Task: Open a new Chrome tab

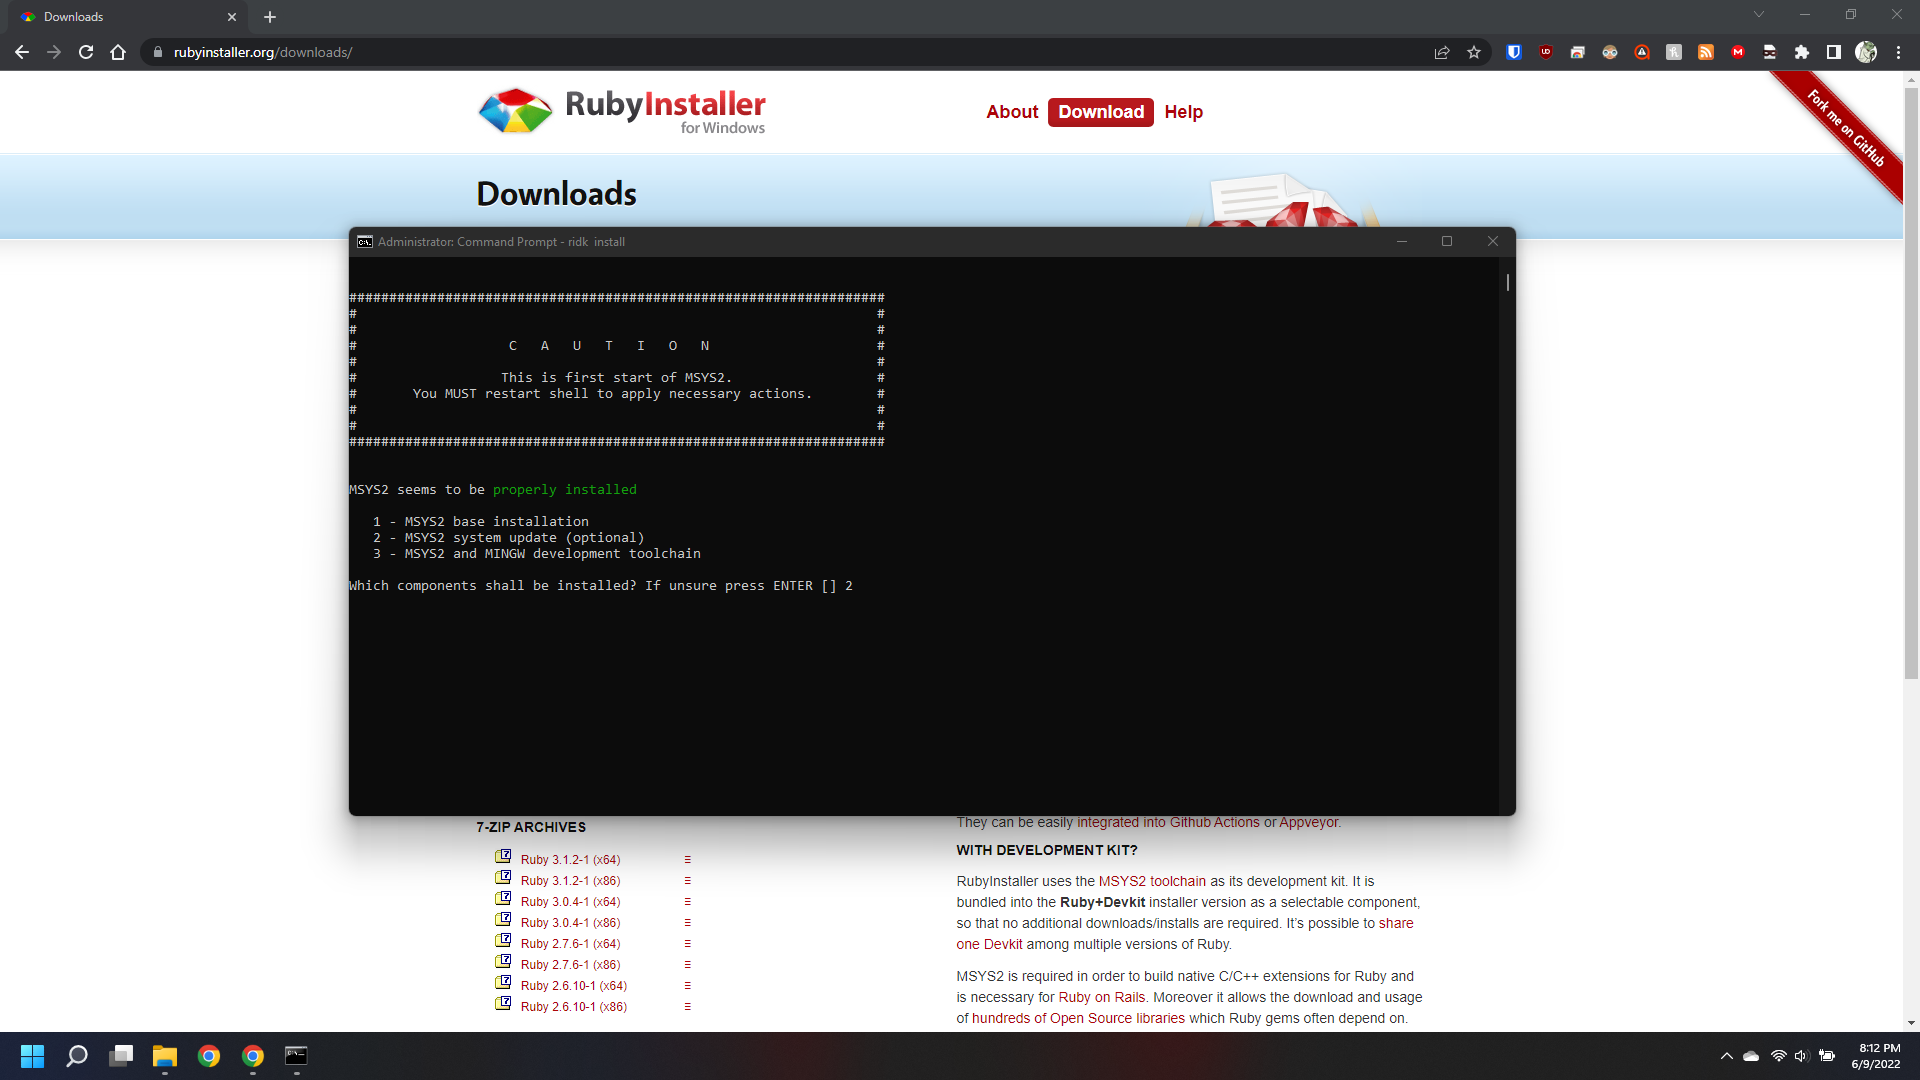Action: [x=270, y=17]
